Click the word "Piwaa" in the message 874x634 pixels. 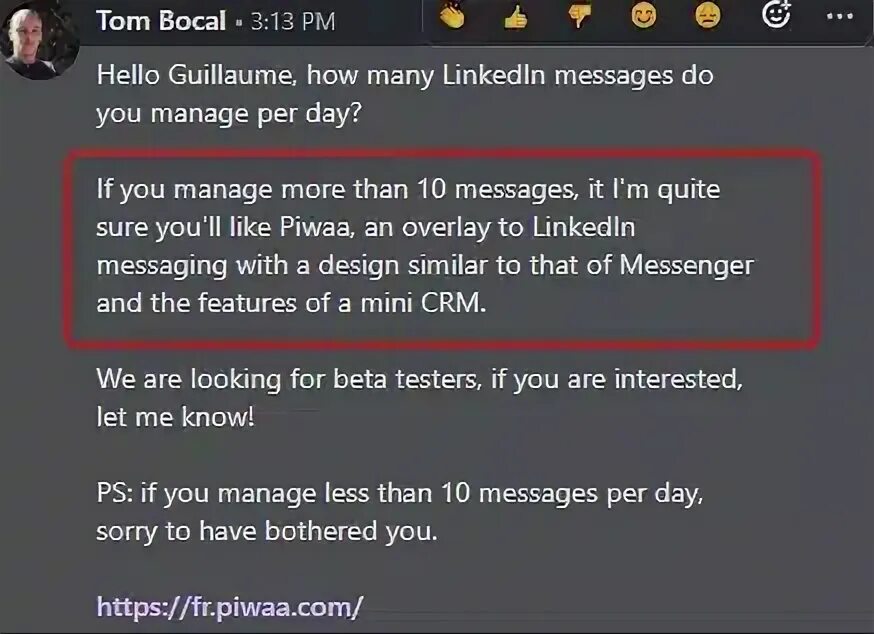pyautogui.click(x=320, y=227)
